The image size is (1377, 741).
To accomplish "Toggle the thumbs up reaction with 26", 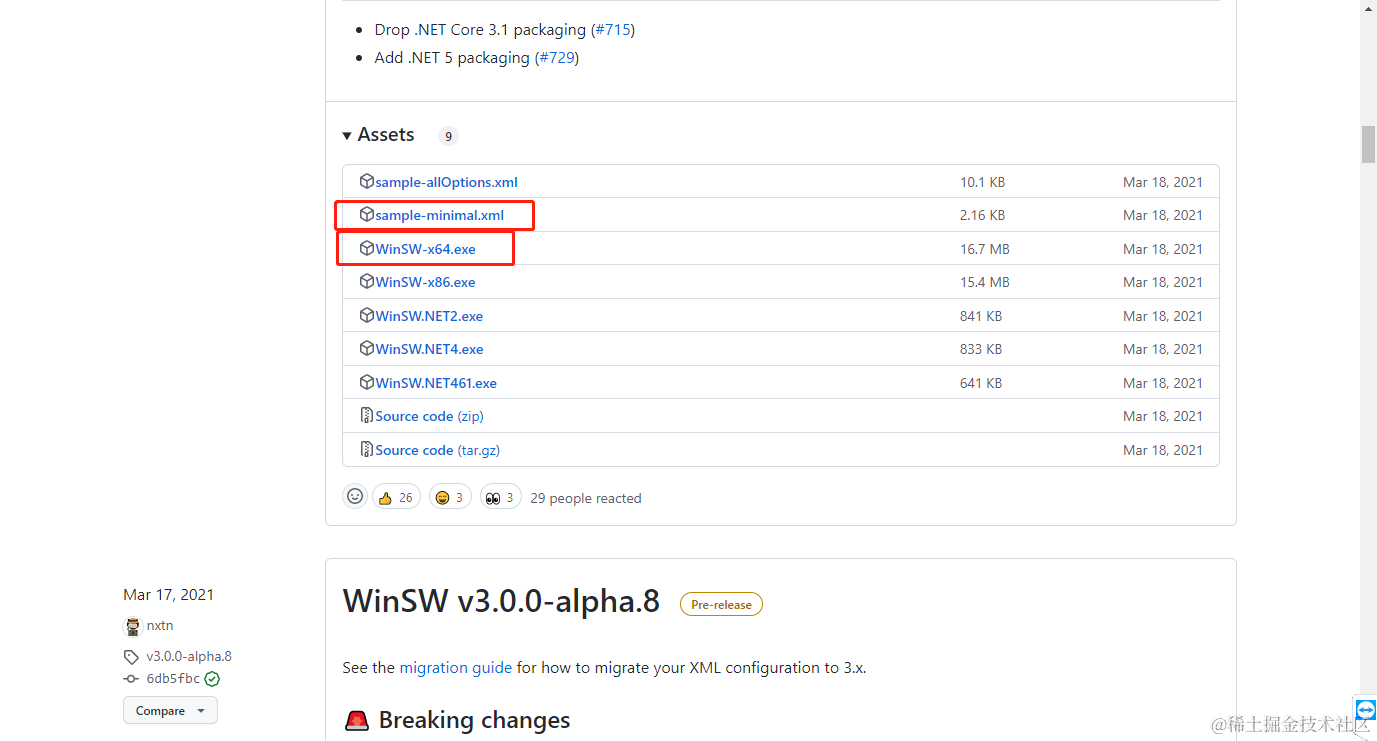I will click(x=396, y=497).
